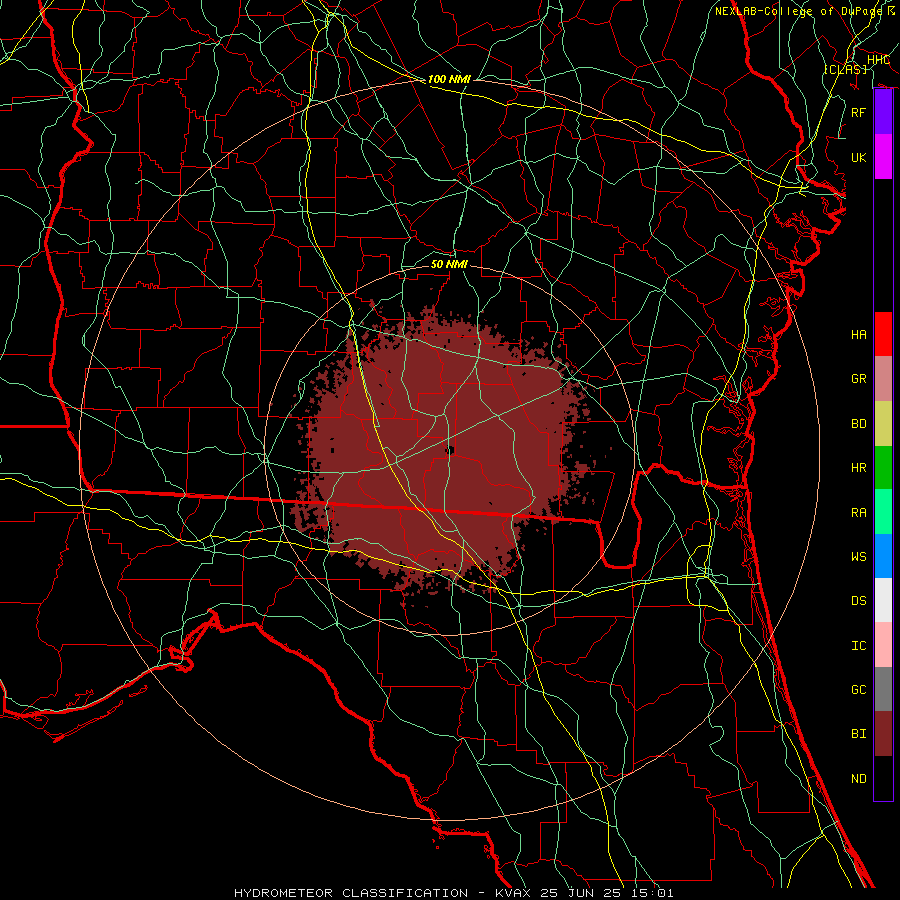This screenshot has width=900, height=900.
Task: Select the IC light-pink legend swatch
Action: pos(883,645)
